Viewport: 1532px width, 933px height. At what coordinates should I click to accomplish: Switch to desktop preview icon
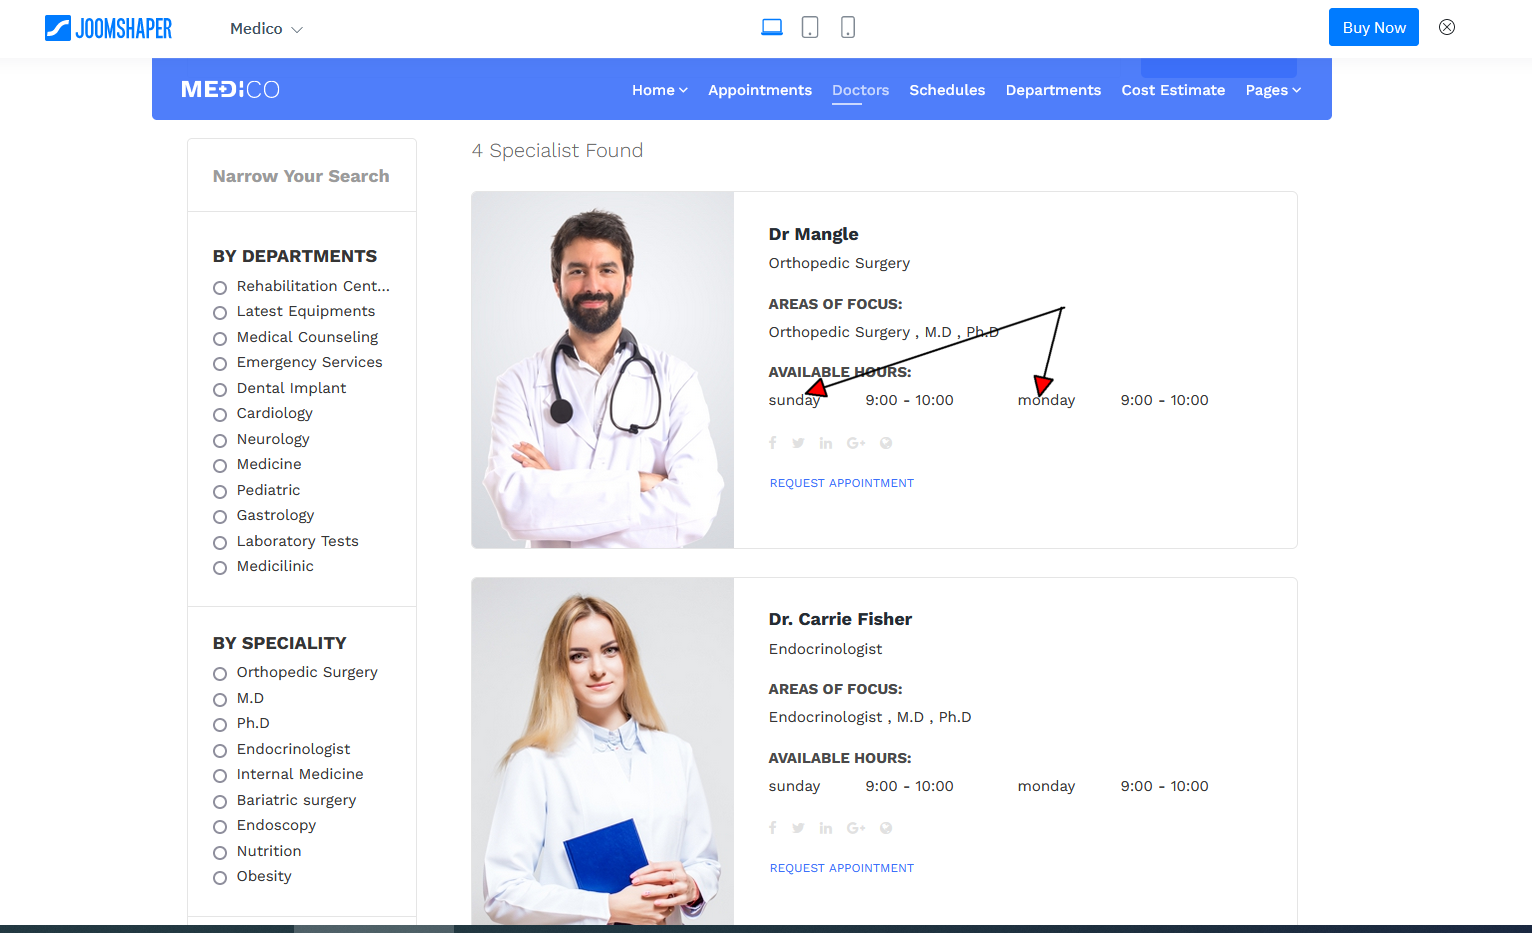point(771,27)
